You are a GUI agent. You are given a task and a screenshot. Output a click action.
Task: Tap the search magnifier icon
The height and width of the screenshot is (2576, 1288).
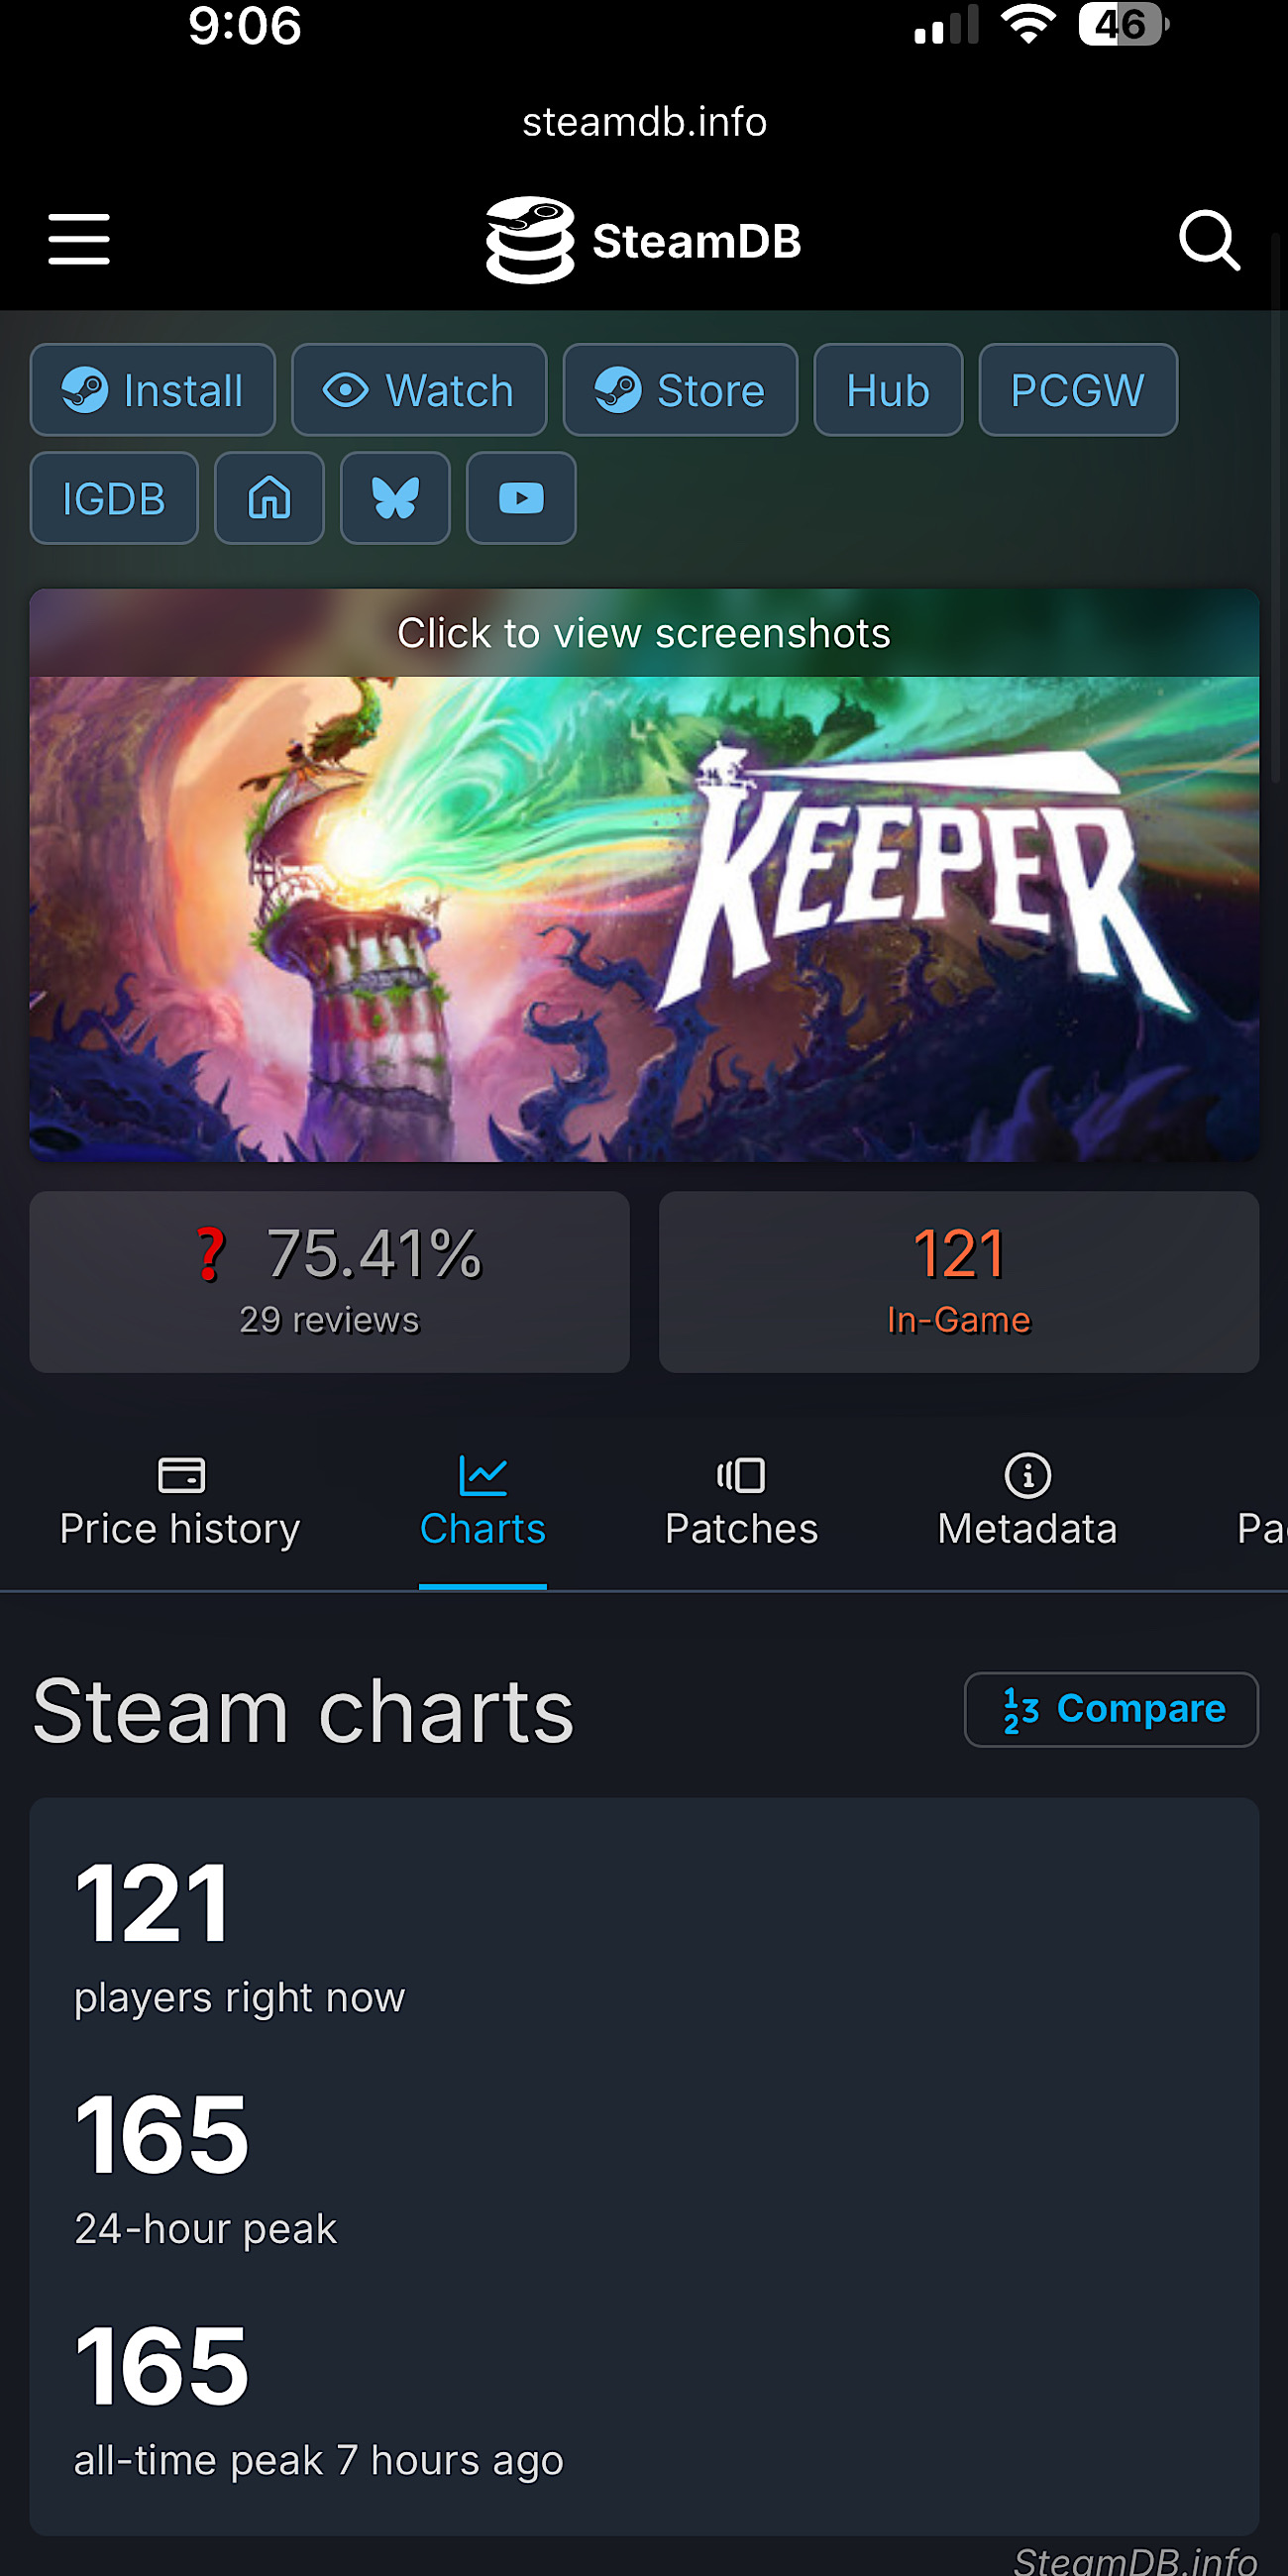(1209, 240)
